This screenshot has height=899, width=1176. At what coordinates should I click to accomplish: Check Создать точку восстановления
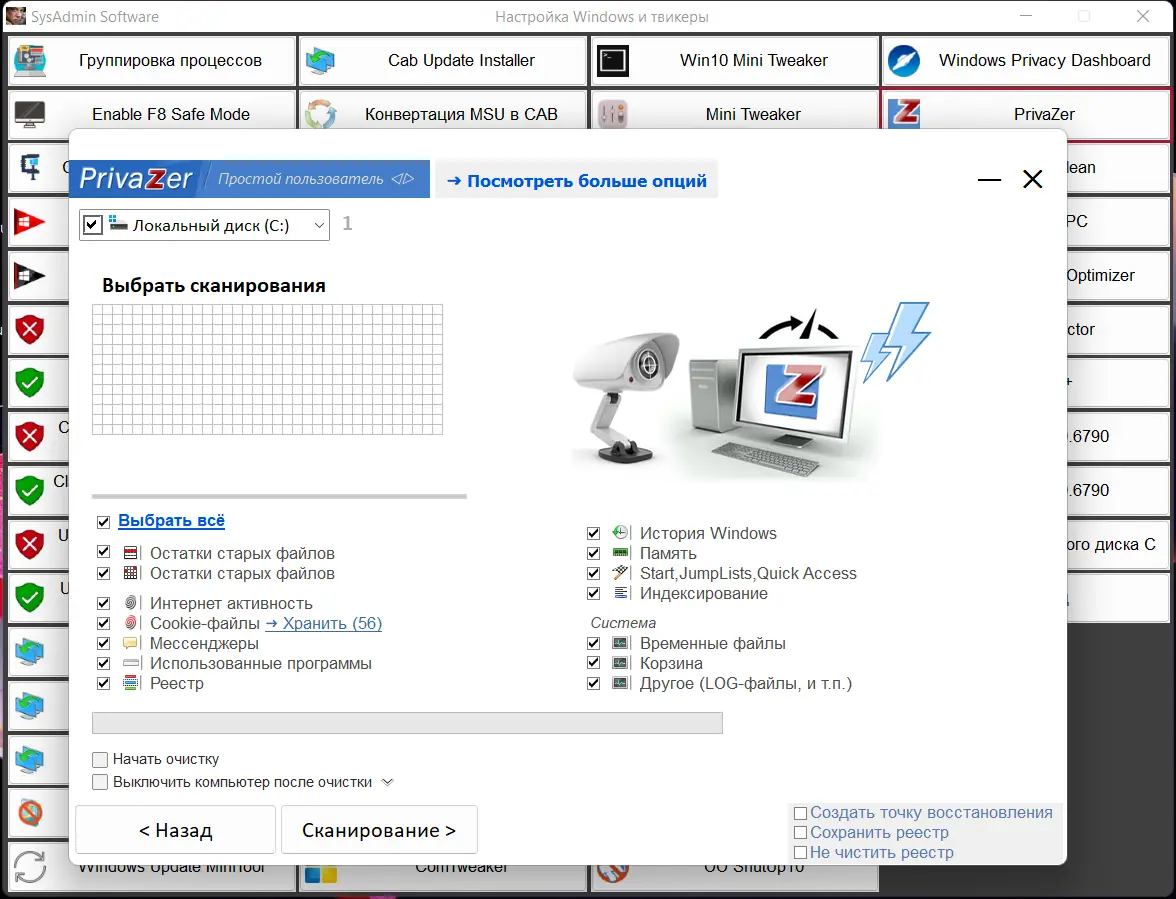click(801, 812)
